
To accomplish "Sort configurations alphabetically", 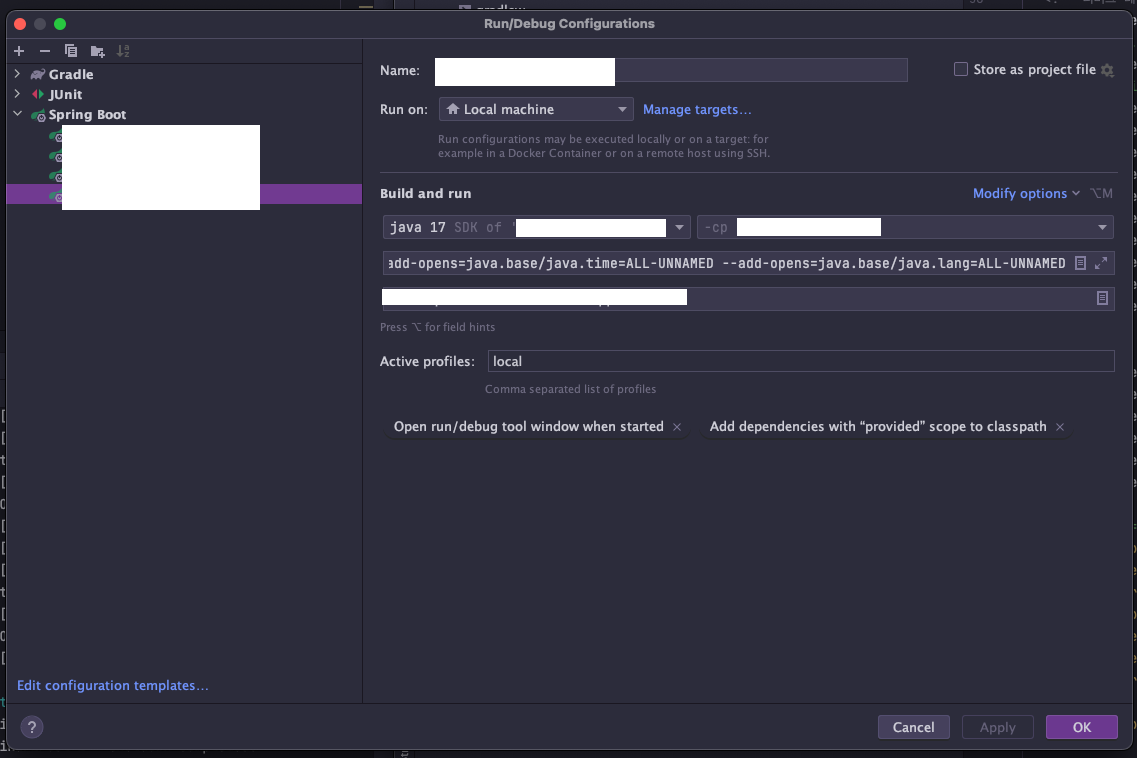I will point(123,50).
